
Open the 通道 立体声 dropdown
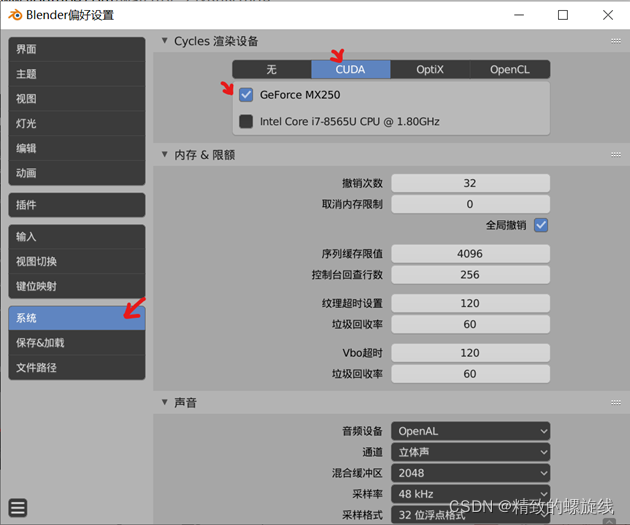tap(470, 452)
